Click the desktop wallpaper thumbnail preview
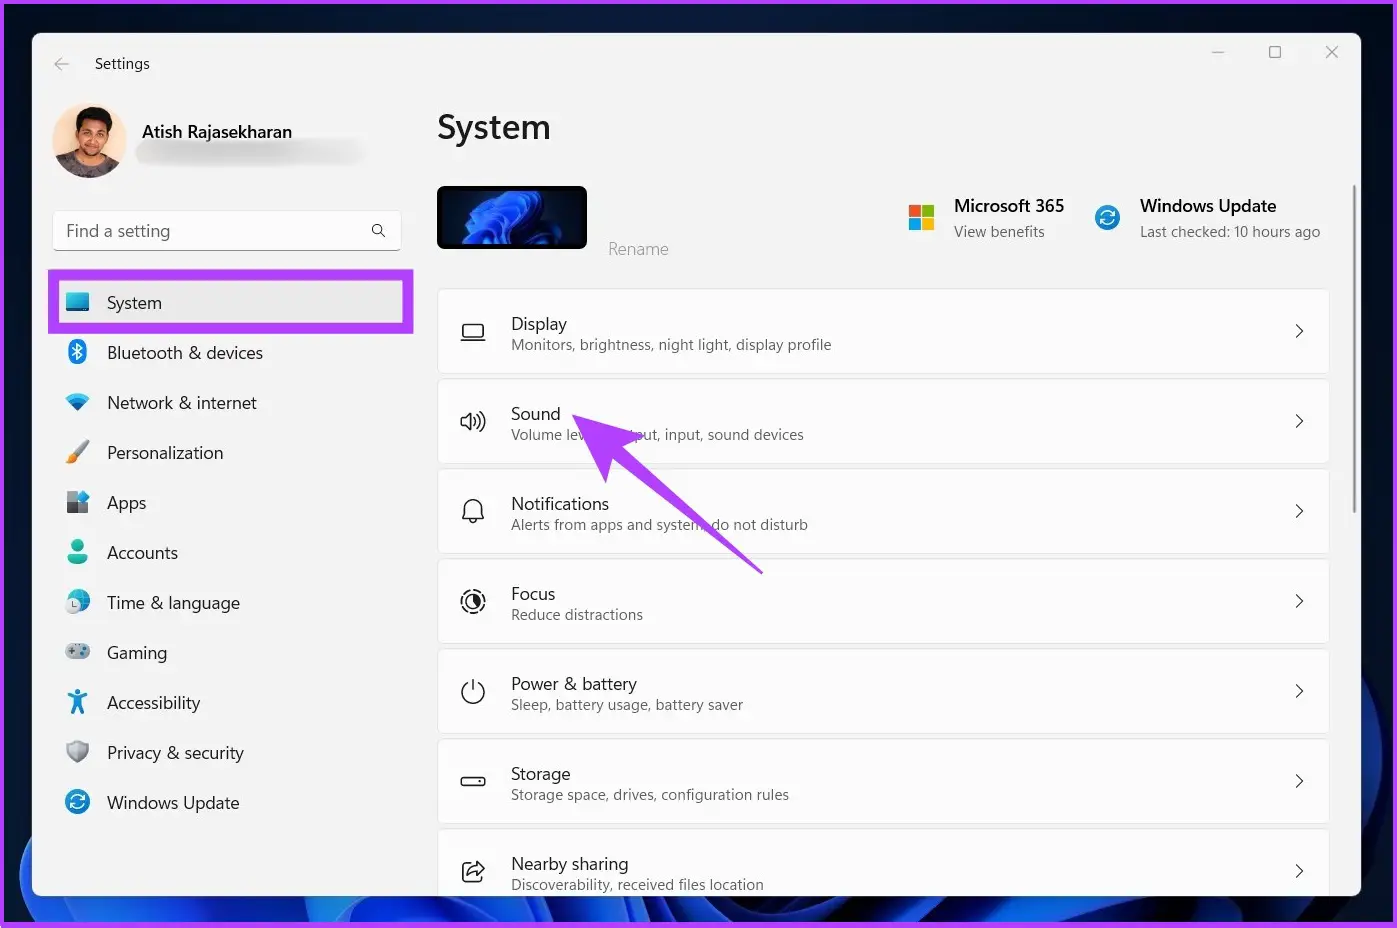The width and height of the screenshot is (1397, 928). click(512, 217)
